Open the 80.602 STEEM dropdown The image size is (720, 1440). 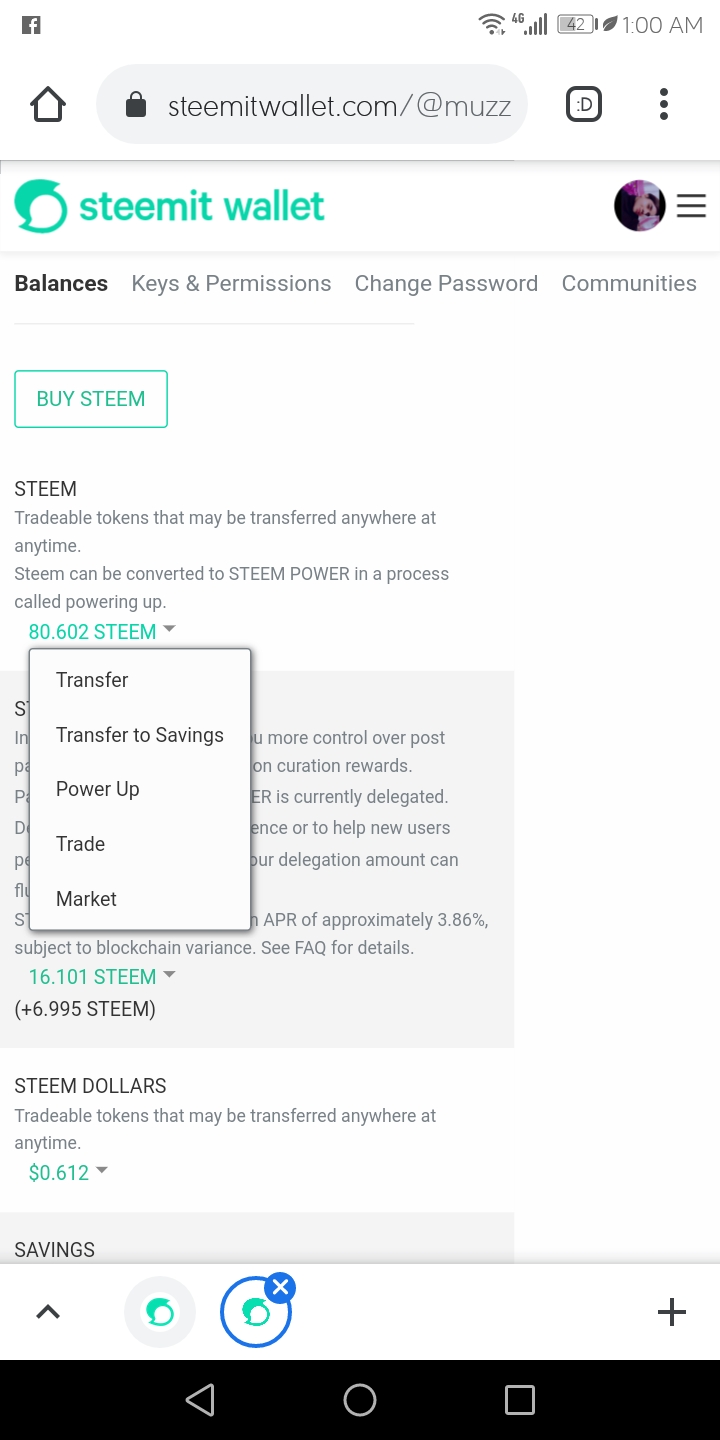pyautogui.click(x=102, y=631)
